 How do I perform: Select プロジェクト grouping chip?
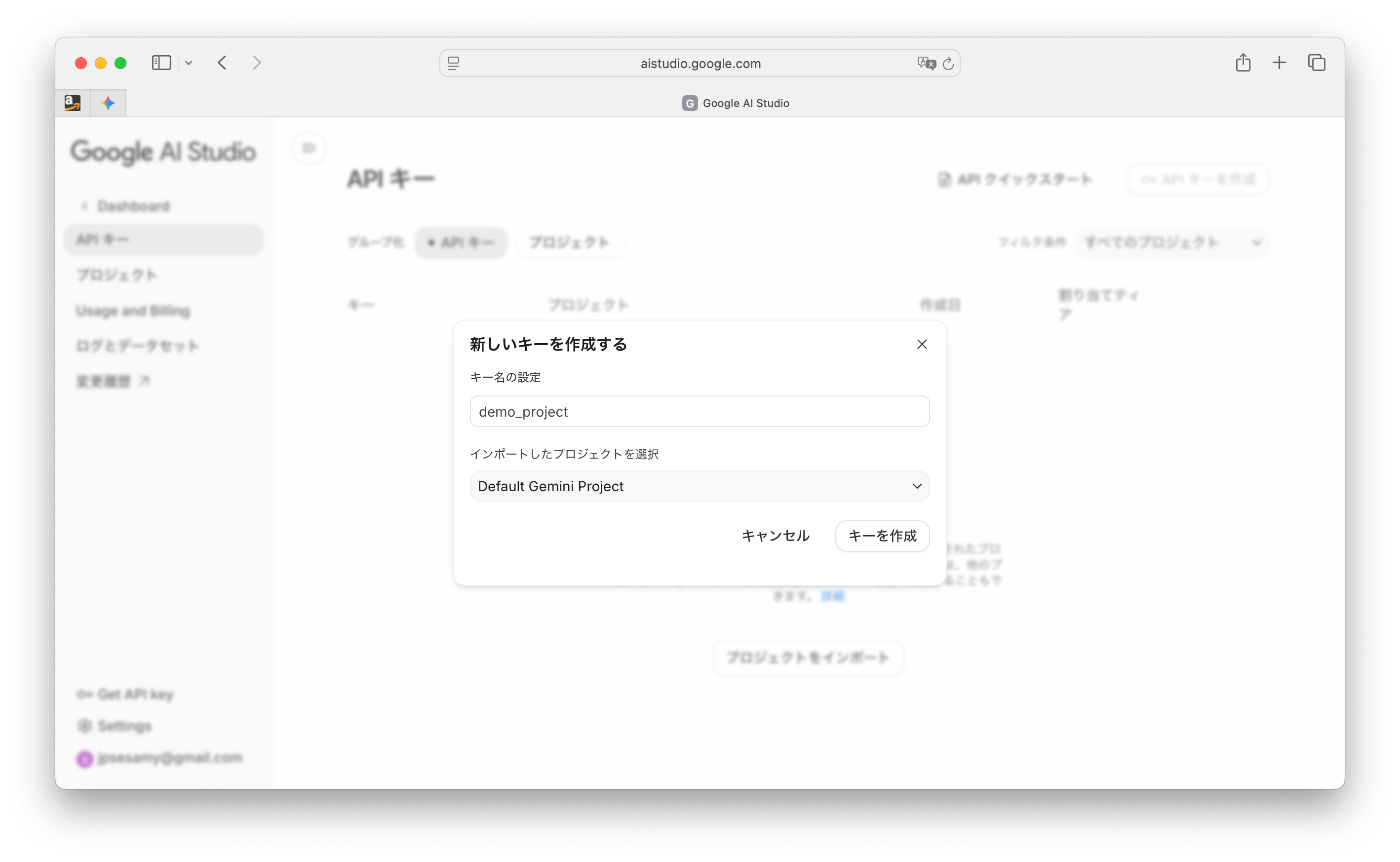[x=570, y=243]
